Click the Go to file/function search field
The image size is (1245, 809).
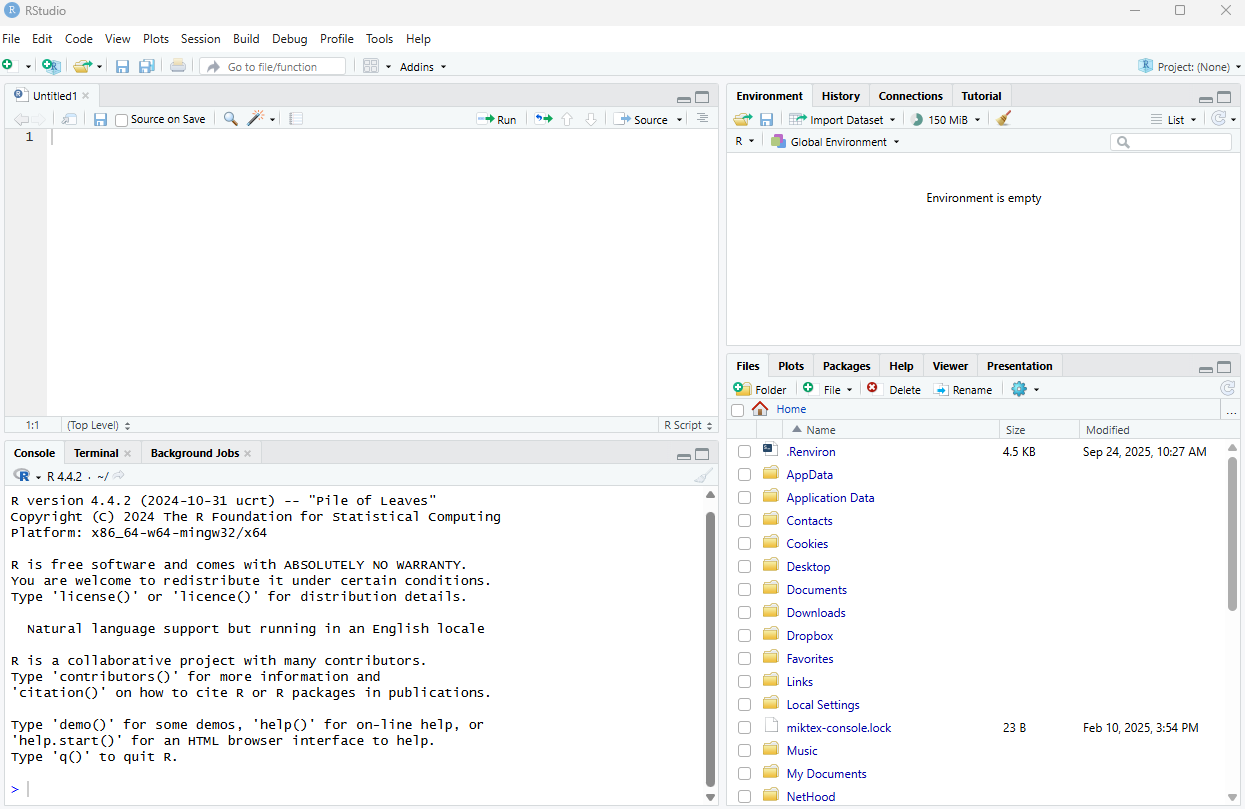[x=273, y=67]
